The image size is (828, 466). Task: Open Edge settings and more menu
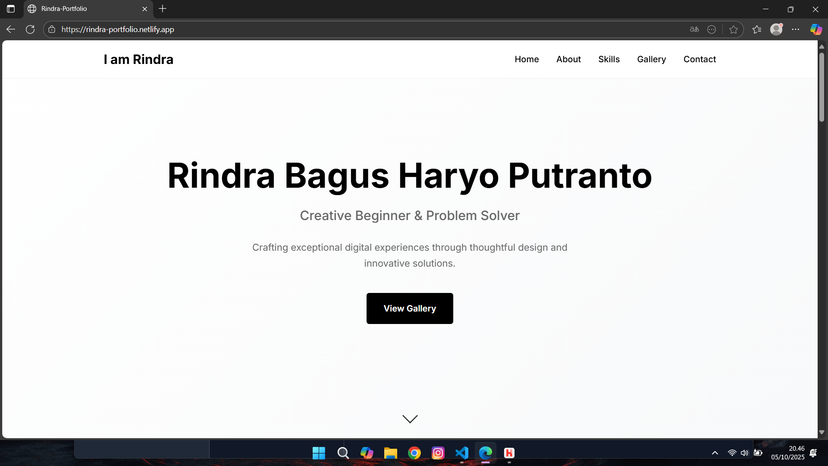(x=795, y=30)
